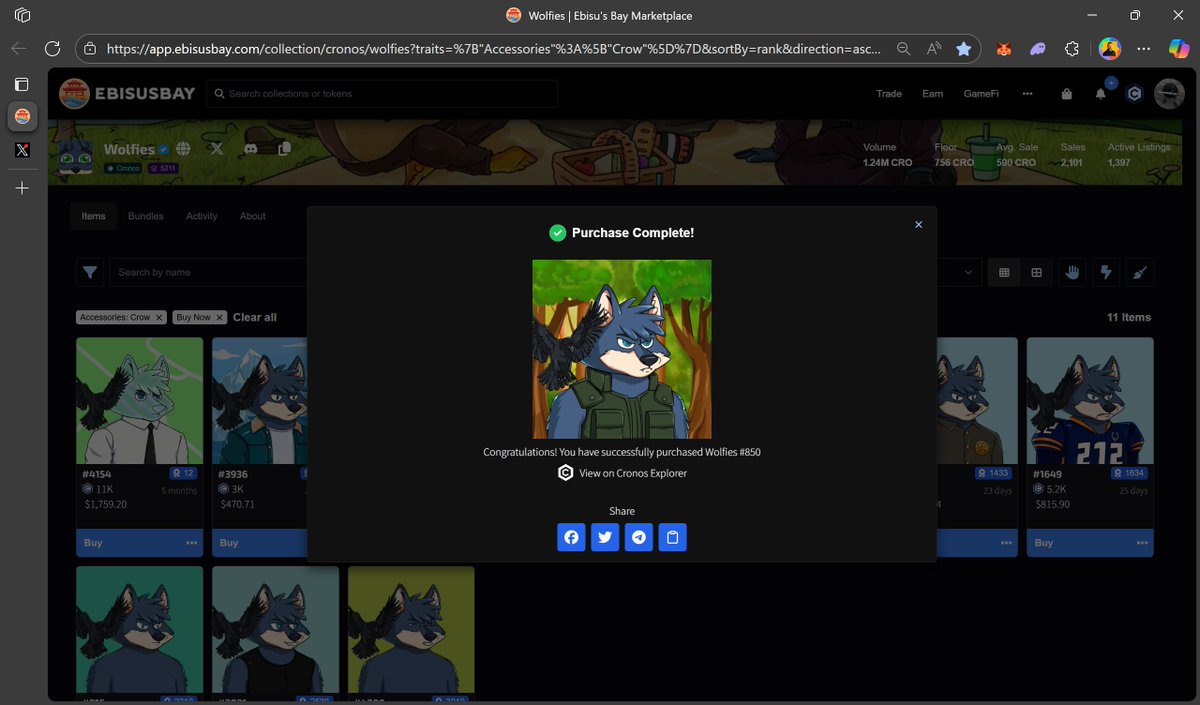
Task: Click the instant sell lightning bolt icon
Action: (x=1105, y=272)
